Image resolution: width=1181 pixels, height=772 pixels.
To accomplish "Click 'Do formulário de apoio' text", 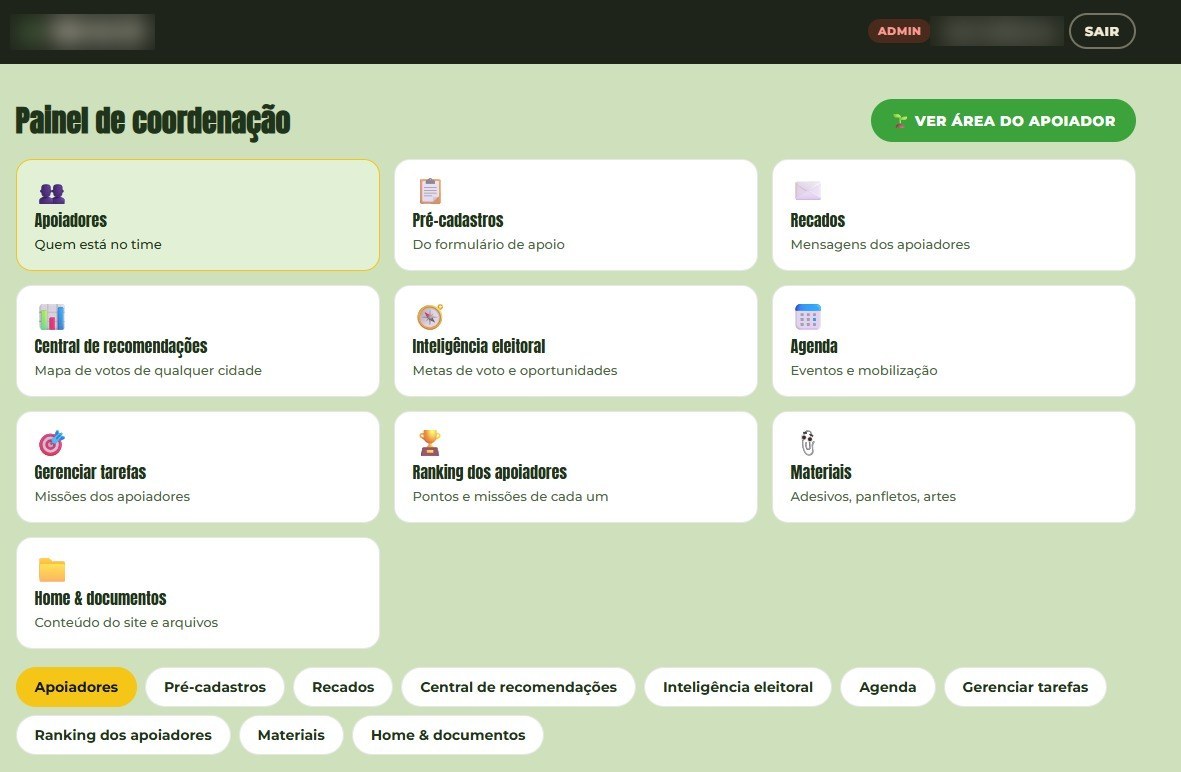I will (x=488, y=244).
